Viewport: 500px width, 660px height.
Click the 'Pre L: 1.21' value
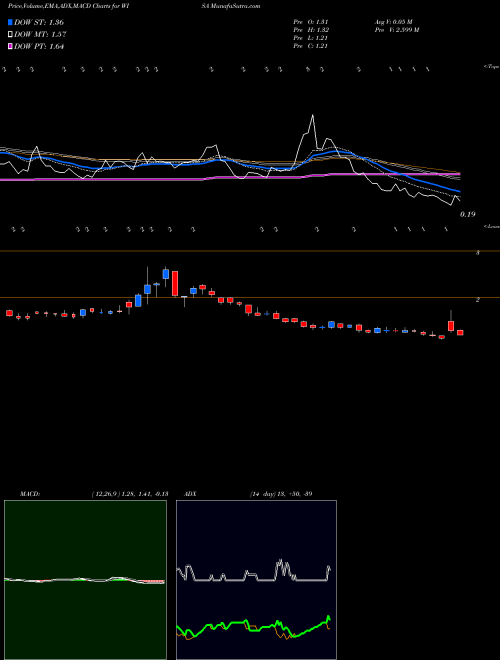coord(311,38)
